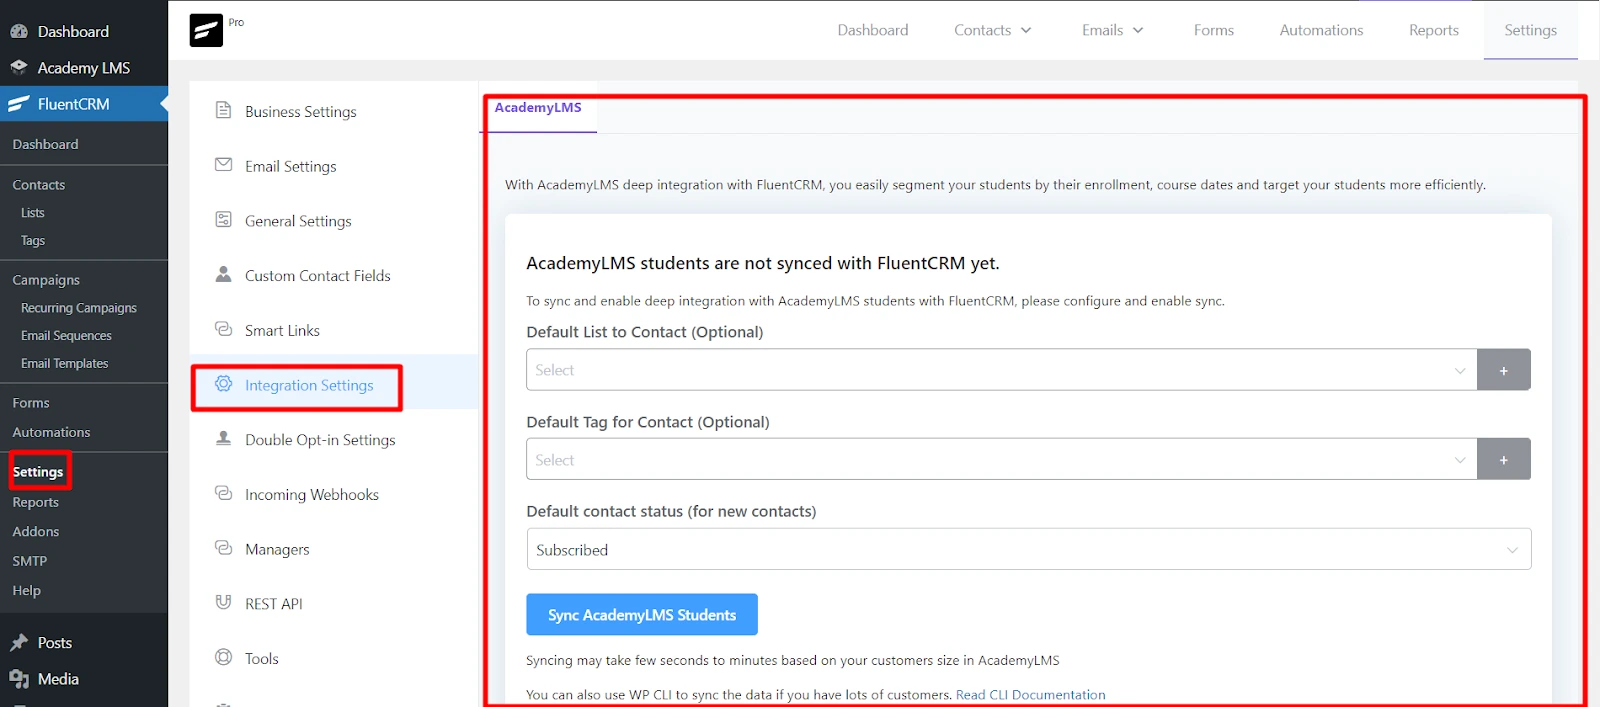Screen dimensions: 1600x707
Task: Click the Integration Settings gear icon
Action: point(224,384)
